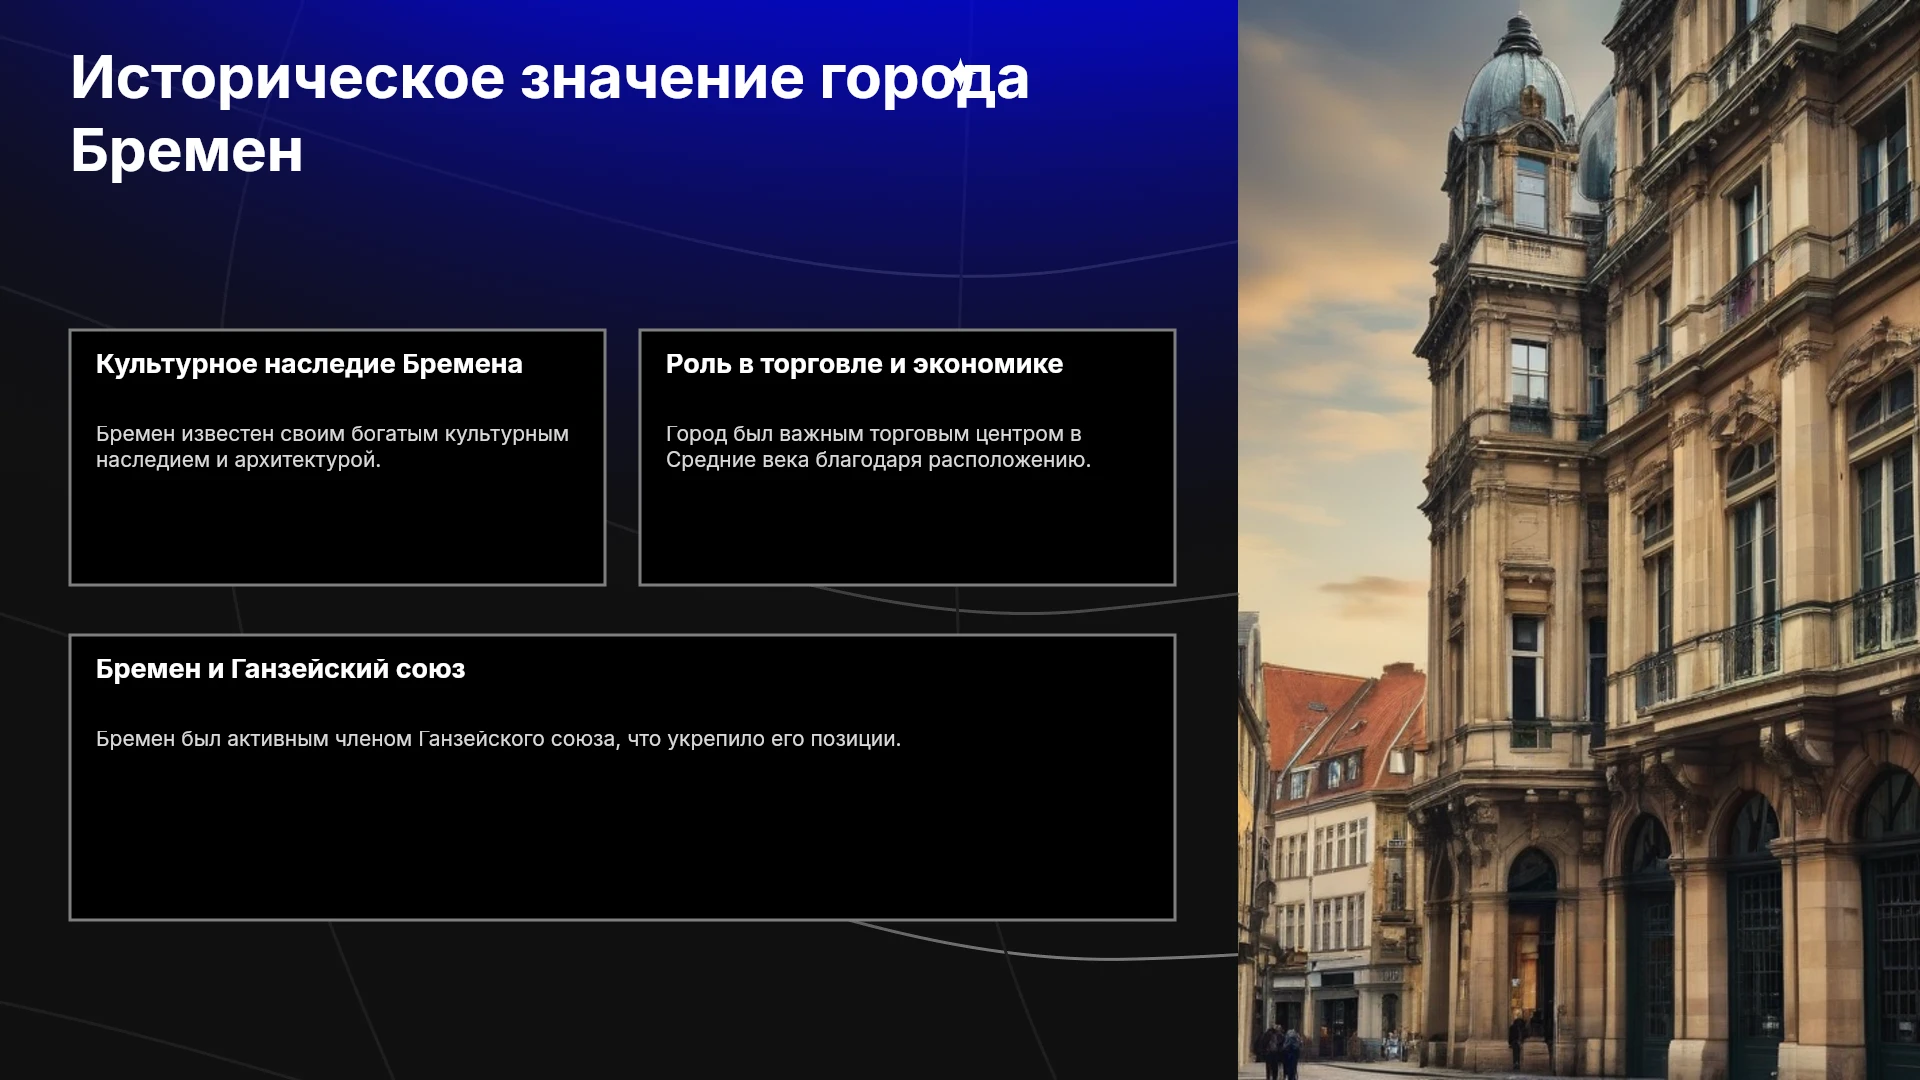Click the sentence about Hanseatic League membership
Image resolution: width=1920 pixels, height=1080 pixels.
[x=498, y=739]
